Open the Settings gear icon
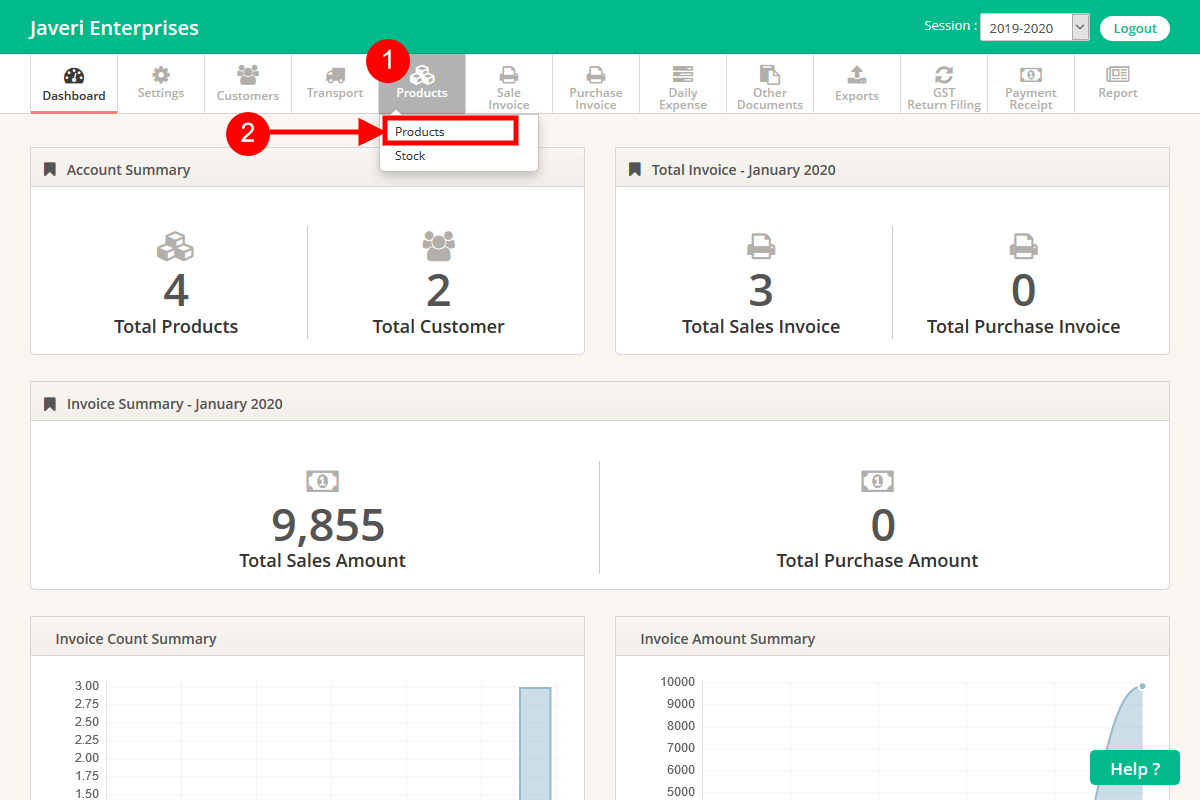This screenshot has width=1200, height=800. point(161,75)
